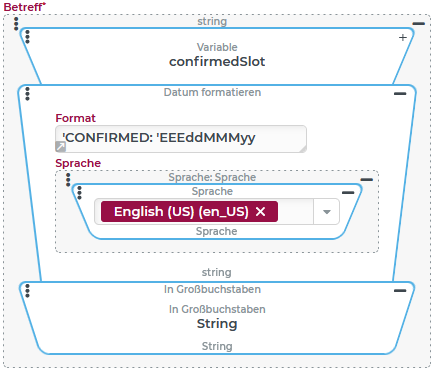Image resolution: width=436 pixels, height=372 pixels.
Task: Collapse the inner Sprache block
Action: (x=348, y=192)
